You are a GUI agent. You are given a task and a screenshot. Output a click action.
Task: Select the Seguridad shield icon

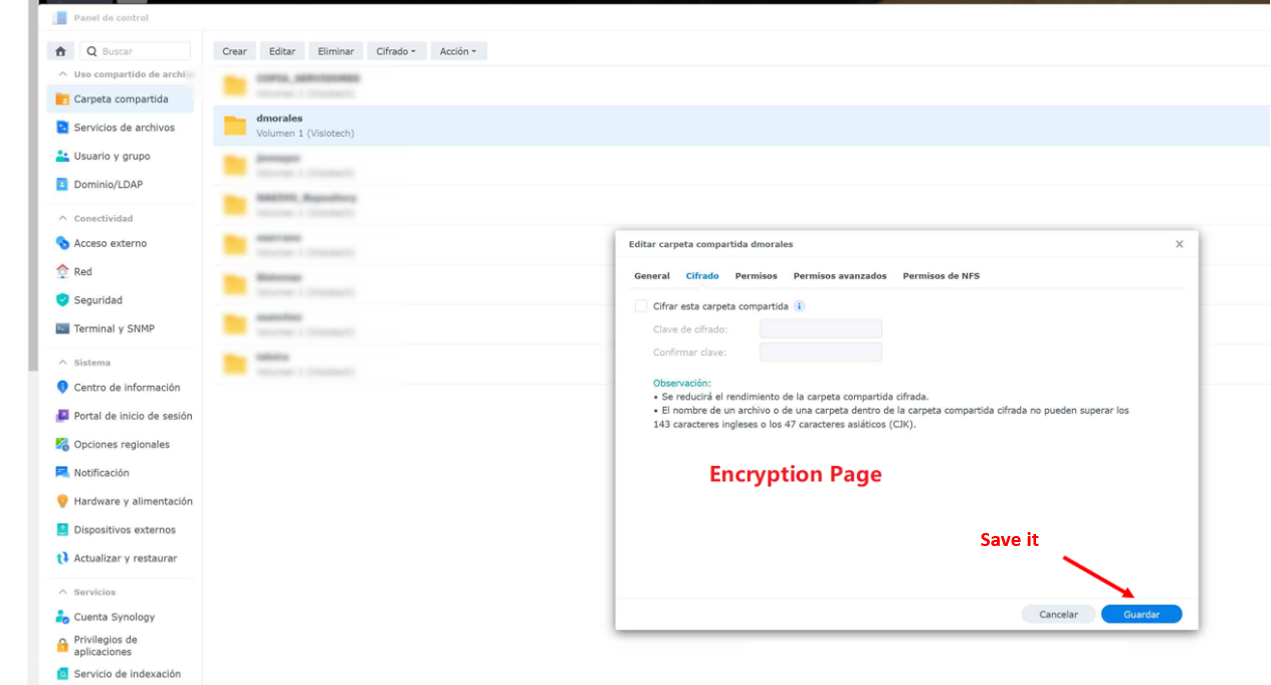click(x=62, y=300)
